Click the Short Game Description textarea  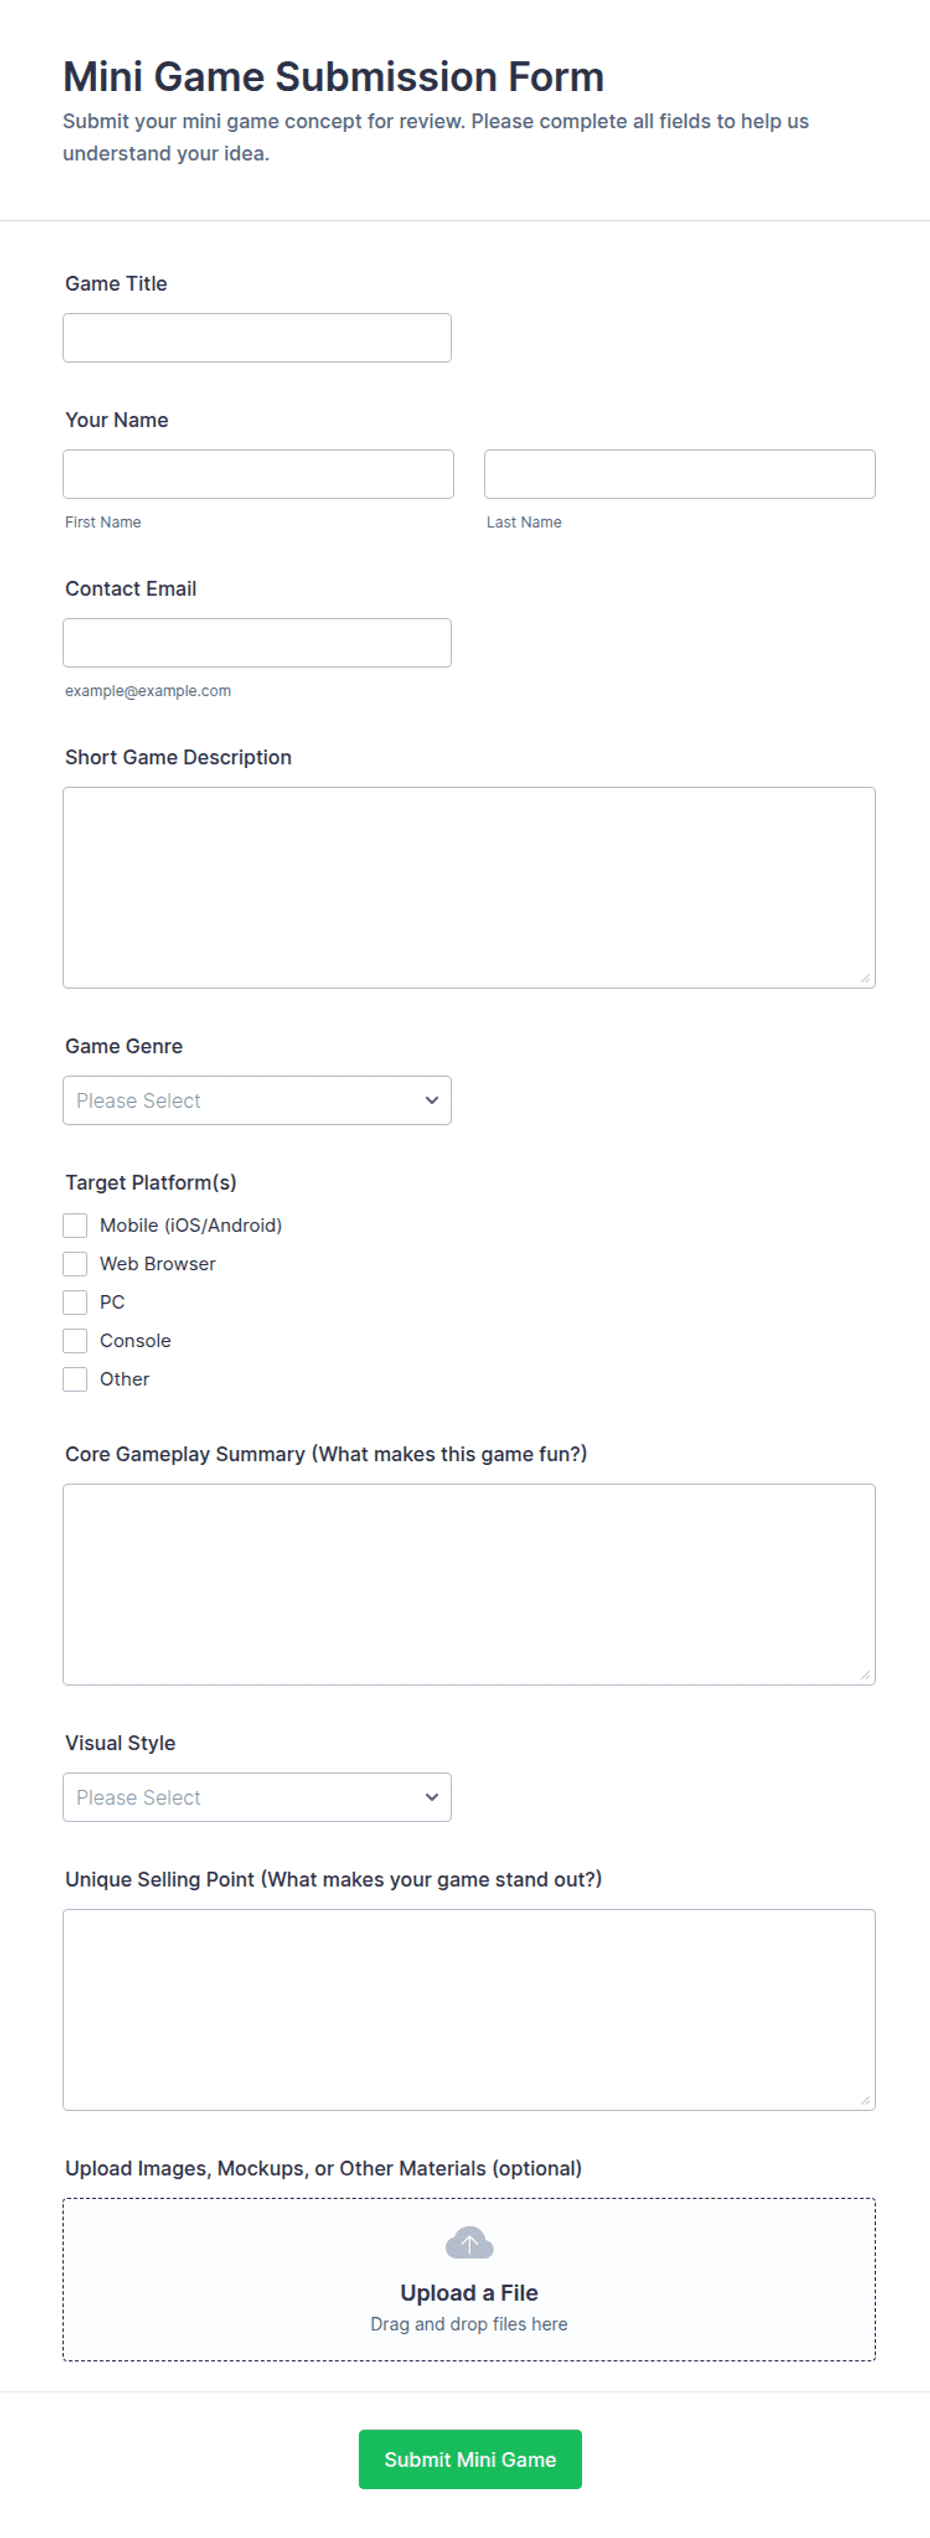click(469, 888)
